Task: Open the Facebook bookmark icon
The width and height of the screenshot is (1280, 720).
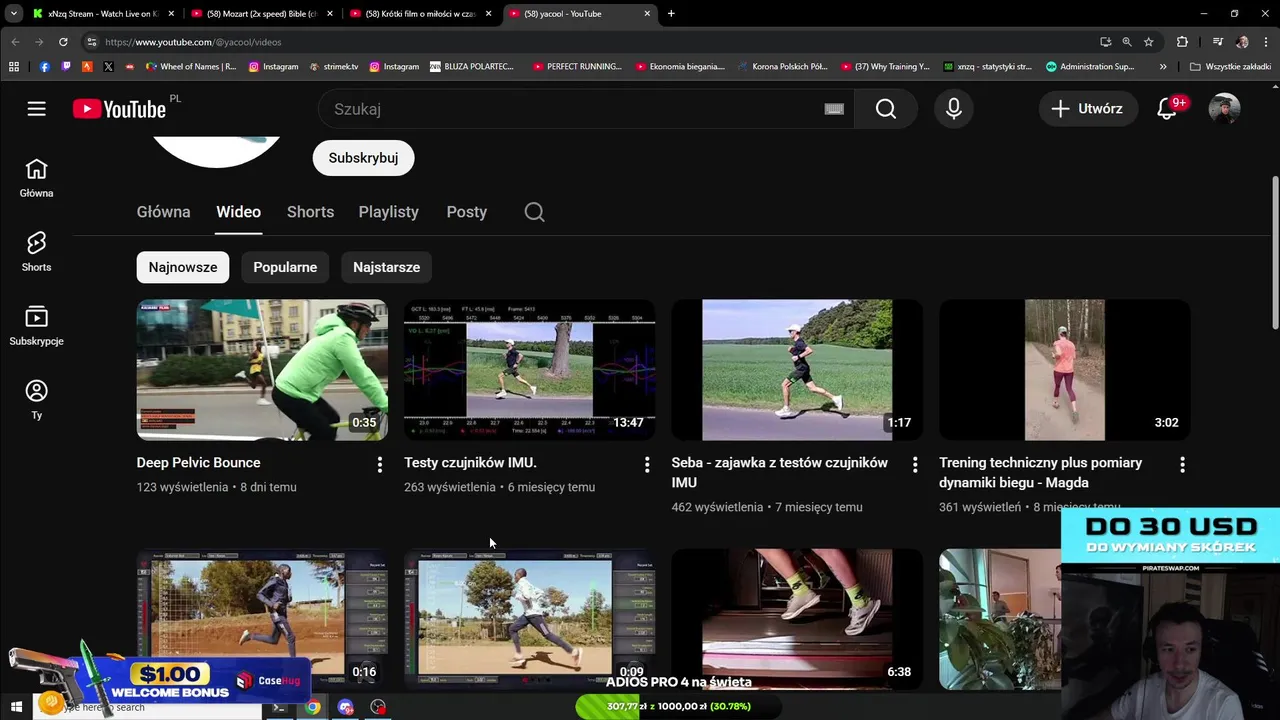Action: (45, 67)
